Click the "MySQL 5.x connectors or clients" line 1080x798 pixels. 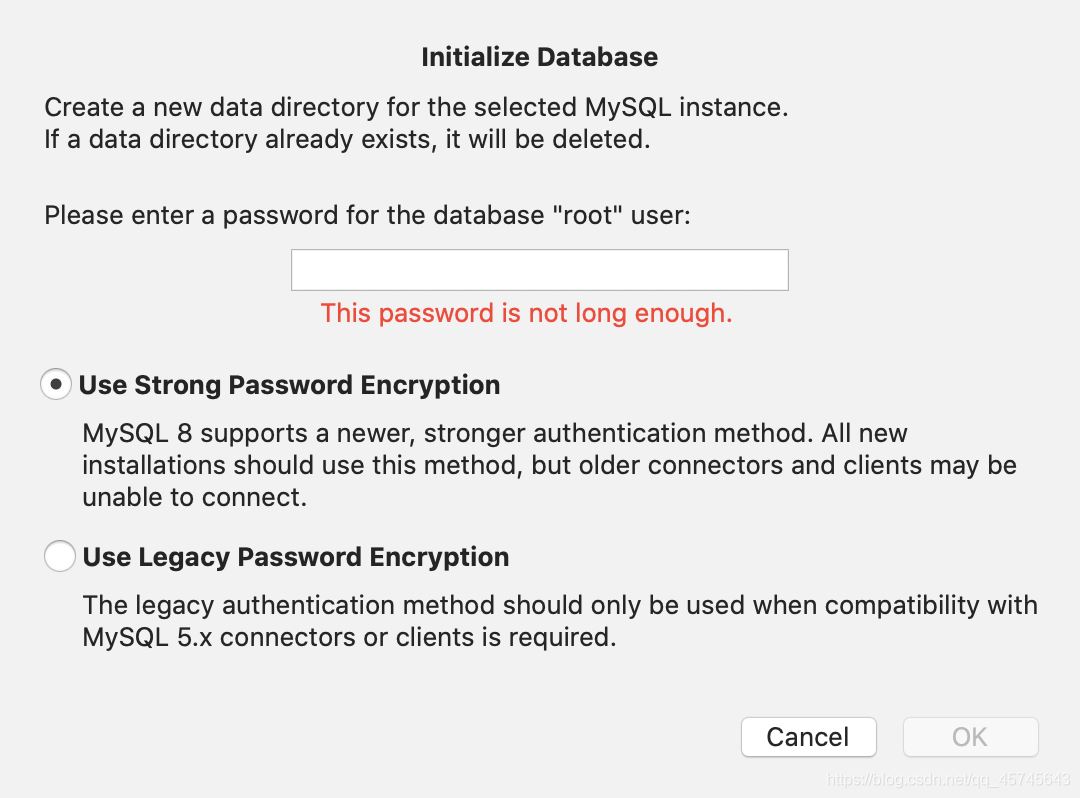pos(349,637)
